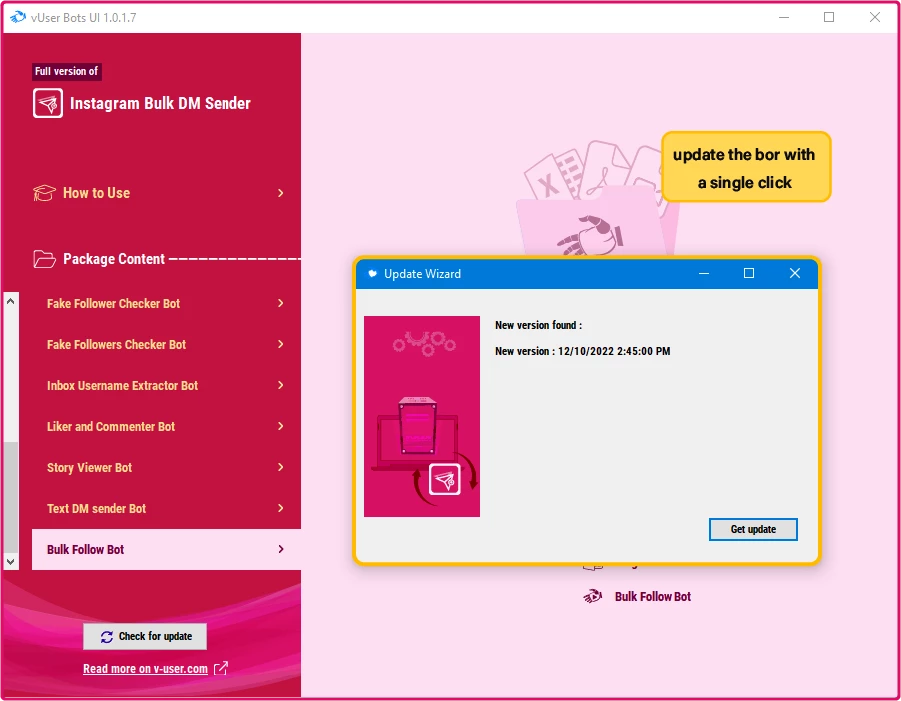This screenshot has height=701, width=901.
Task: Select Inbox Username Extractor Bot item
Action: pyautogui.click(x=166, y=385)
